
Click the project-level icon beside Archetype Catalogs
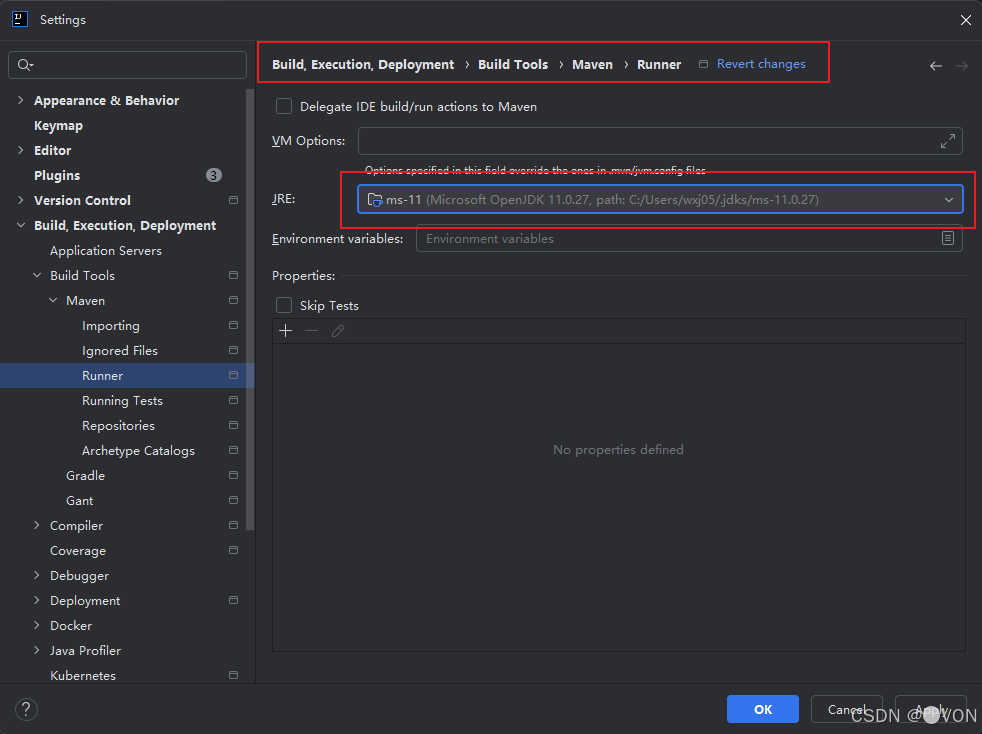pos(234,450)
